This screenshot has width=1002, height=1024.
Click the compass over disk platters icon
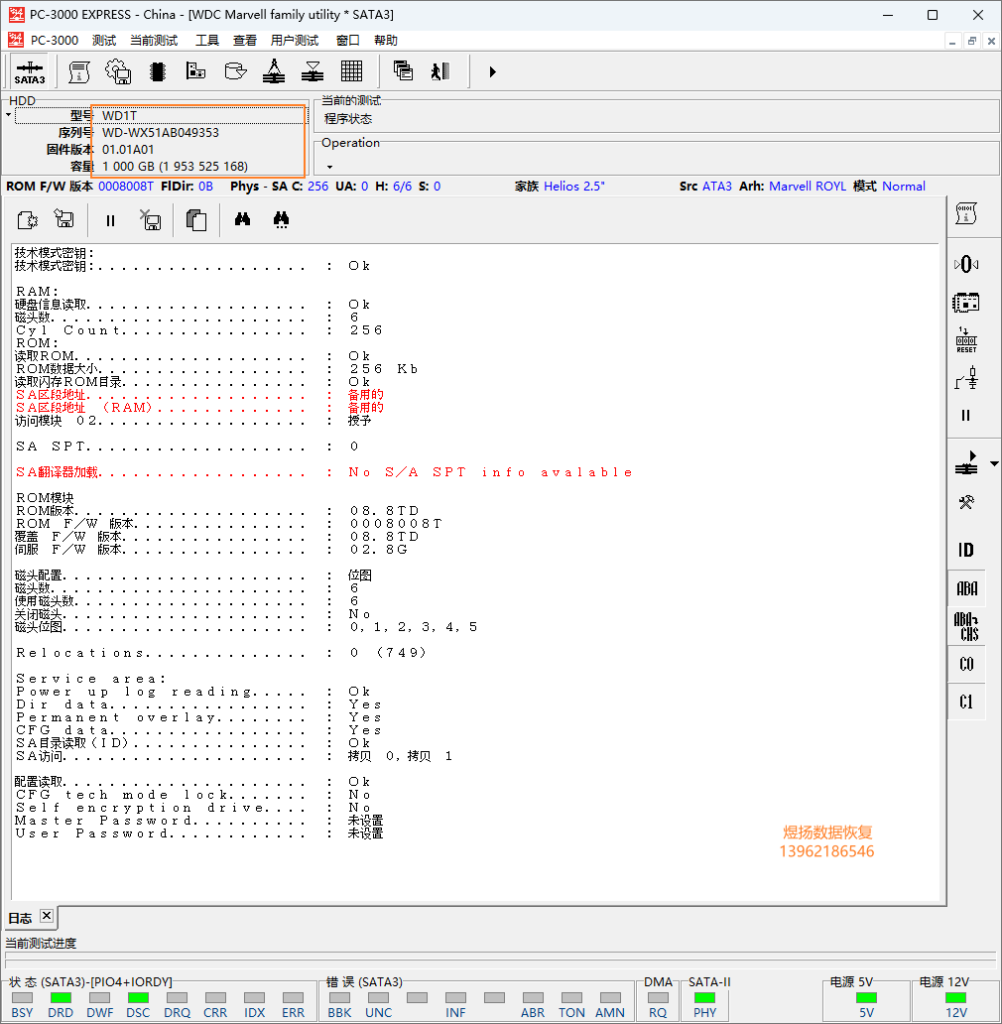(x=274, y=71)
